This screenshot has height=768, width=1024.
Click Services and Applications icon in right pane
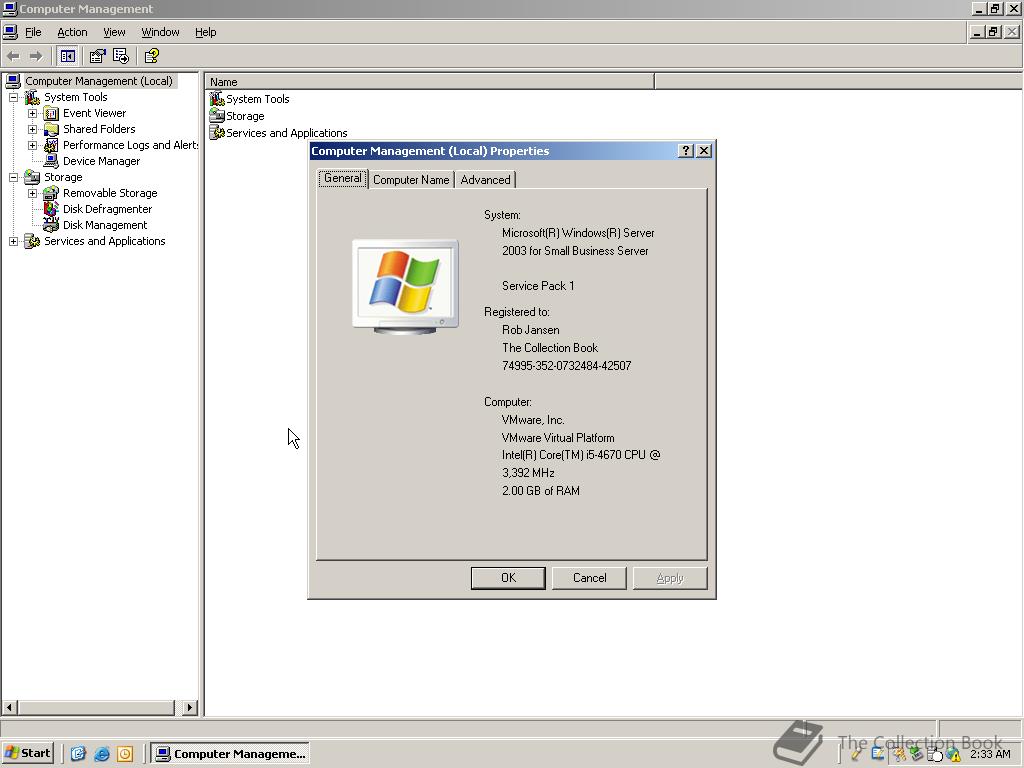coord(217,133)
